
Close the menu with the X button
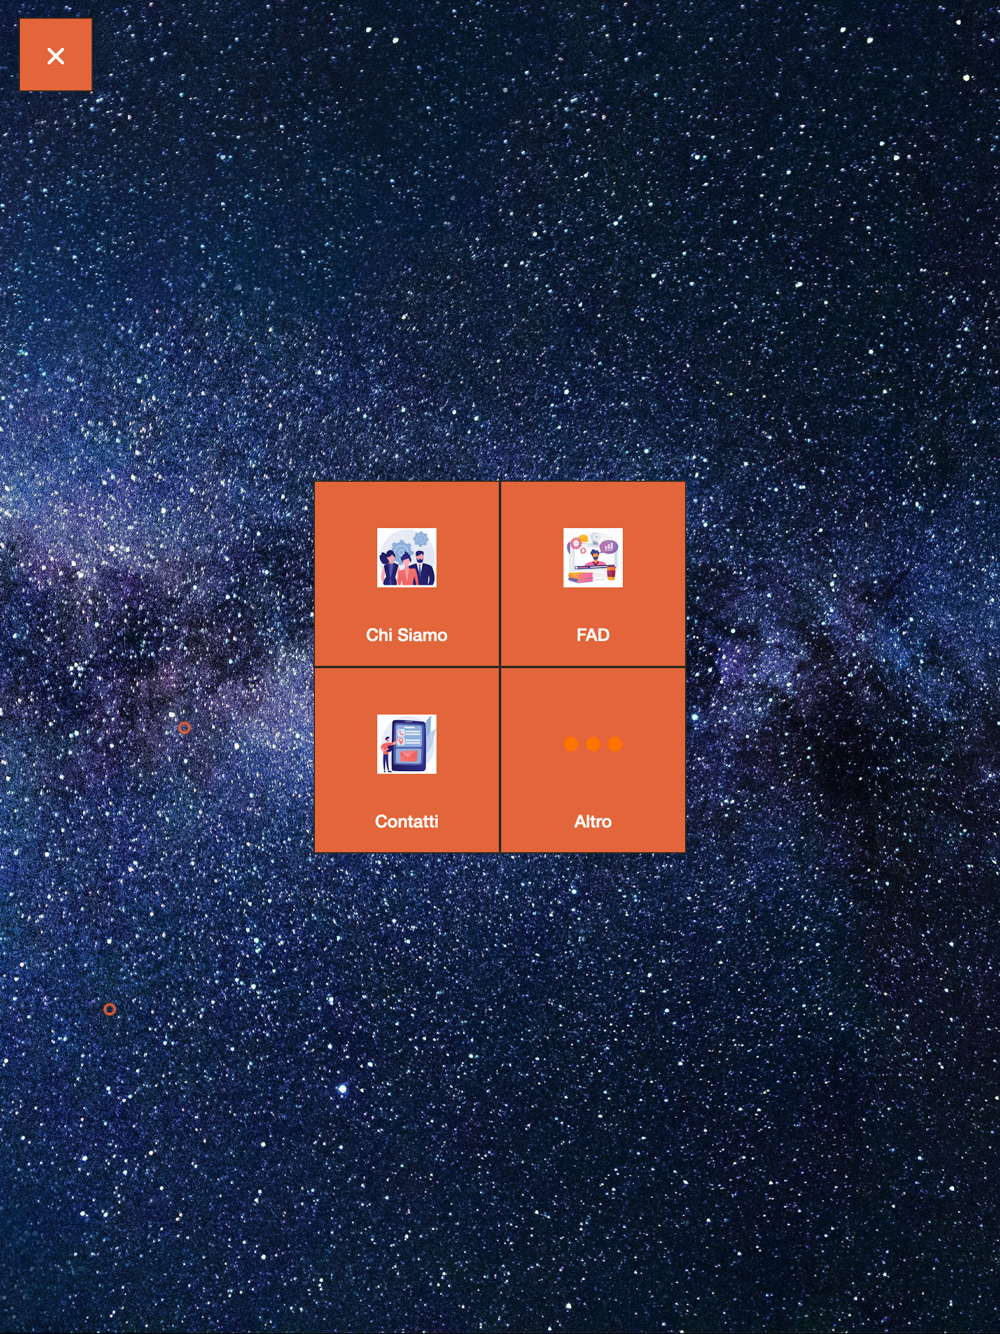(x=56, y=55)
